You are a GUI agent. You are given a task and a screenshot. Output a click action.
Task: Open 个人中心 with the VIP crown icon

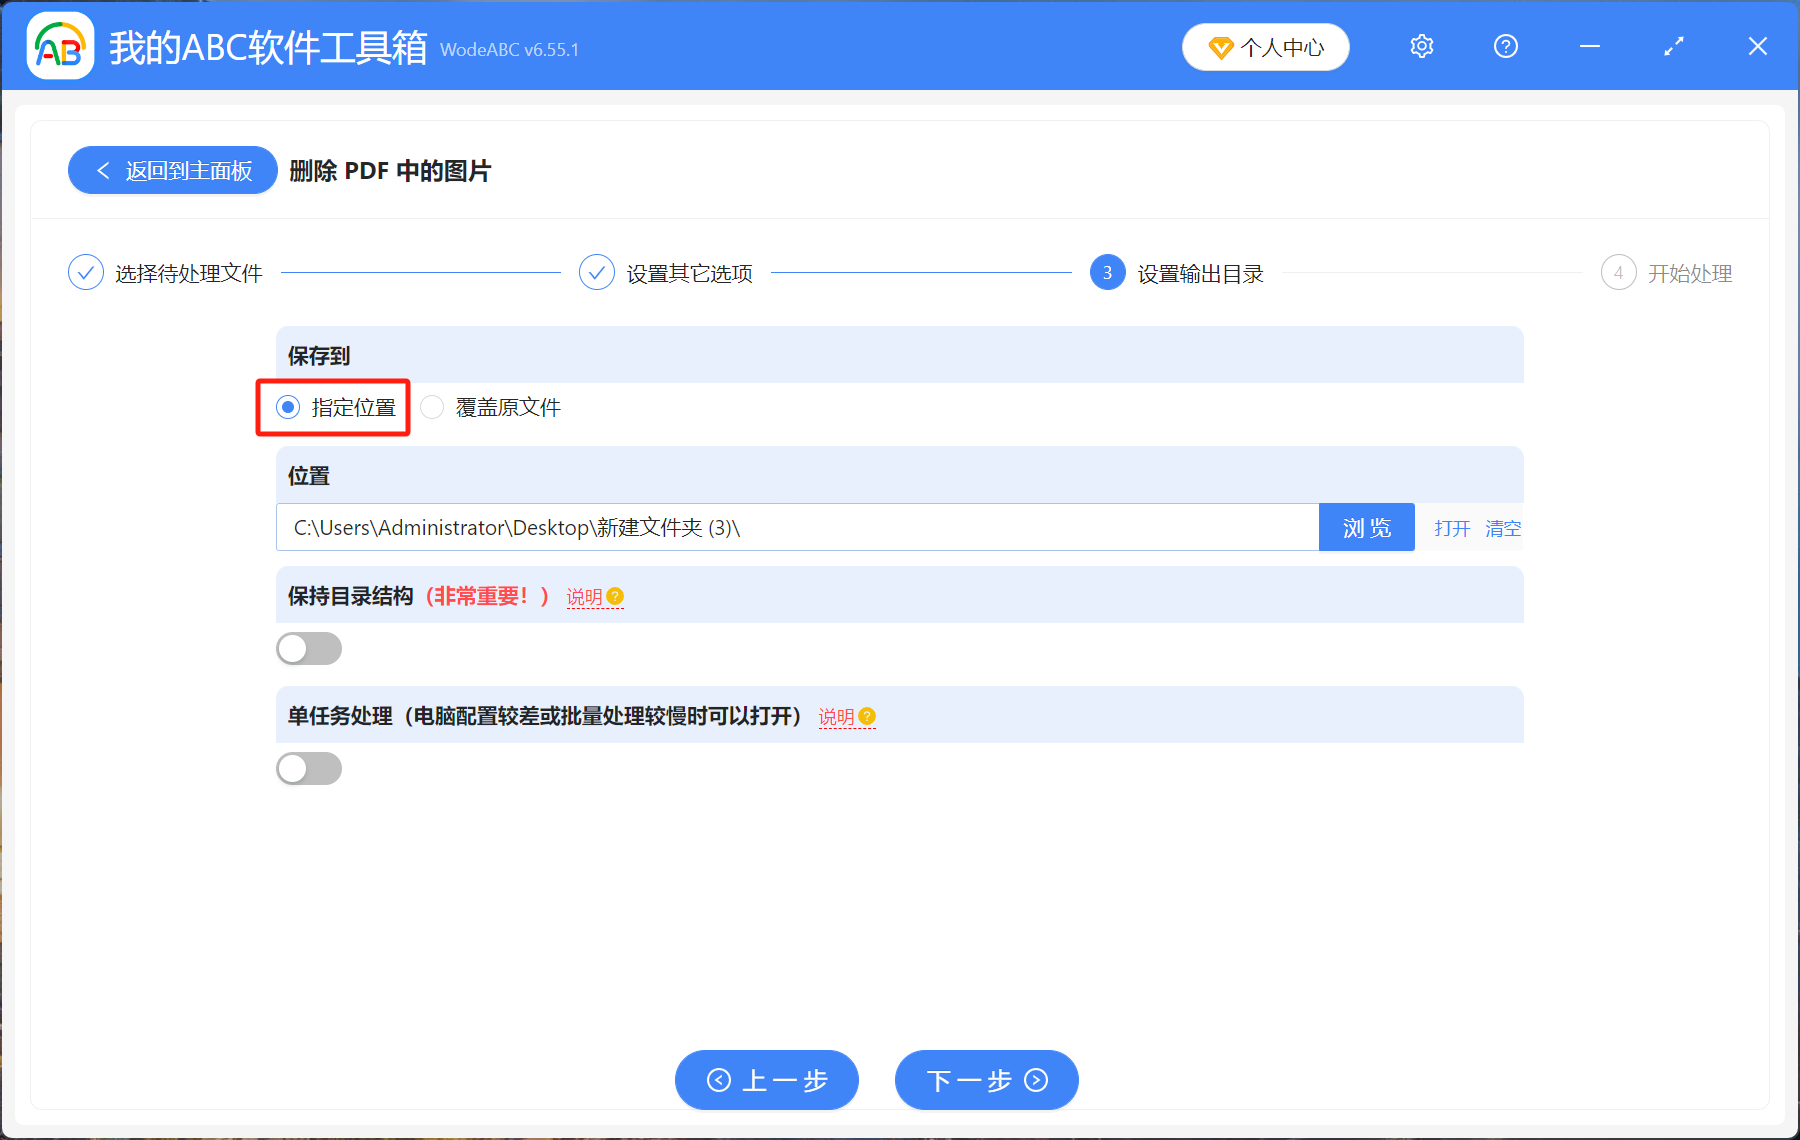[x=1265, y=46]
